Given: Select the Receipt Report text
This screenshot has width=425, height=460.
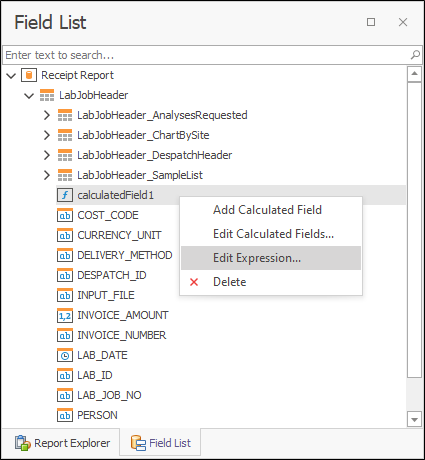Looking at the screenshot, I should coord(77,75).
